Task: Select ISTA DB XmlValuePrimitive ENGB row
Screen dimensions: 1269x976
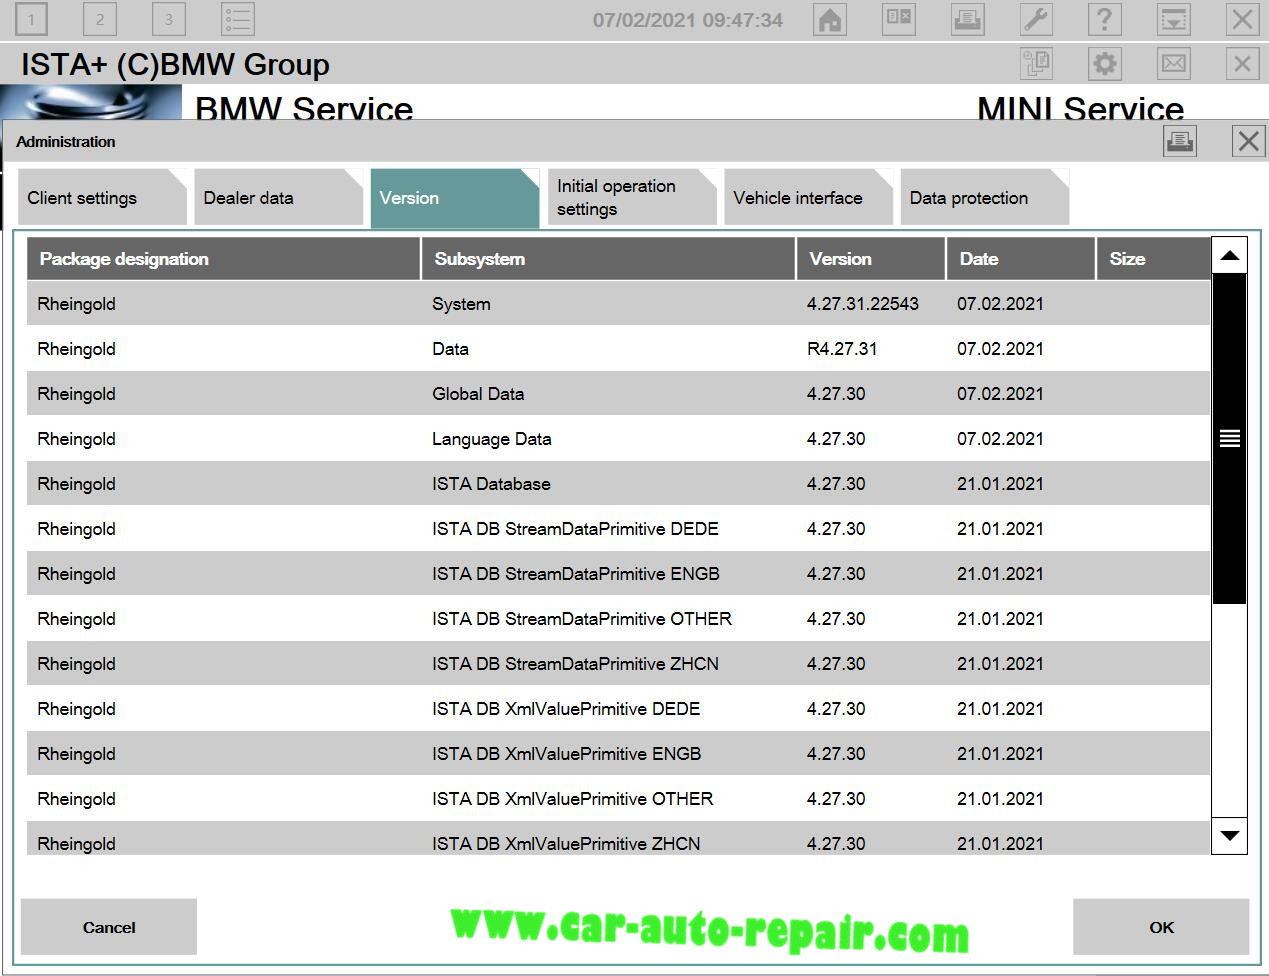Action: point(618,754)
